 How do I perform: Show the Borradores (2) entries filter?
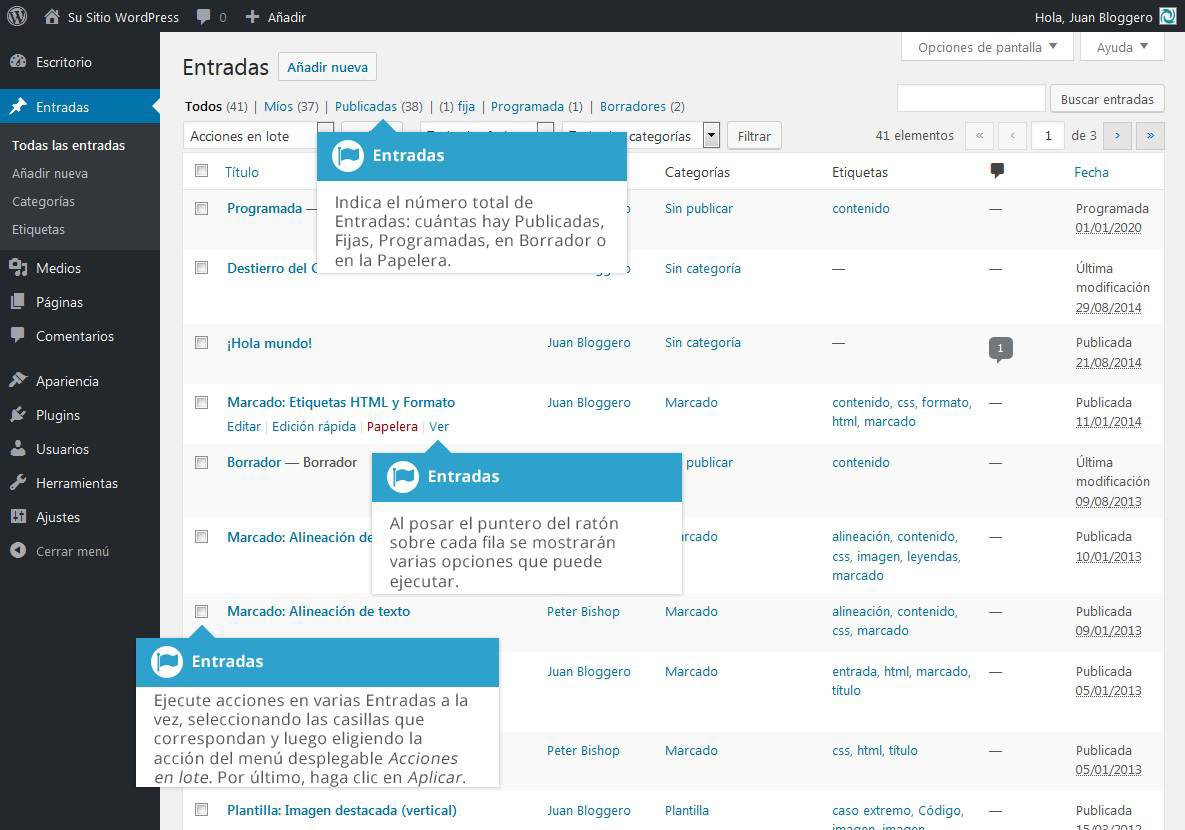(x=642, y=107)
